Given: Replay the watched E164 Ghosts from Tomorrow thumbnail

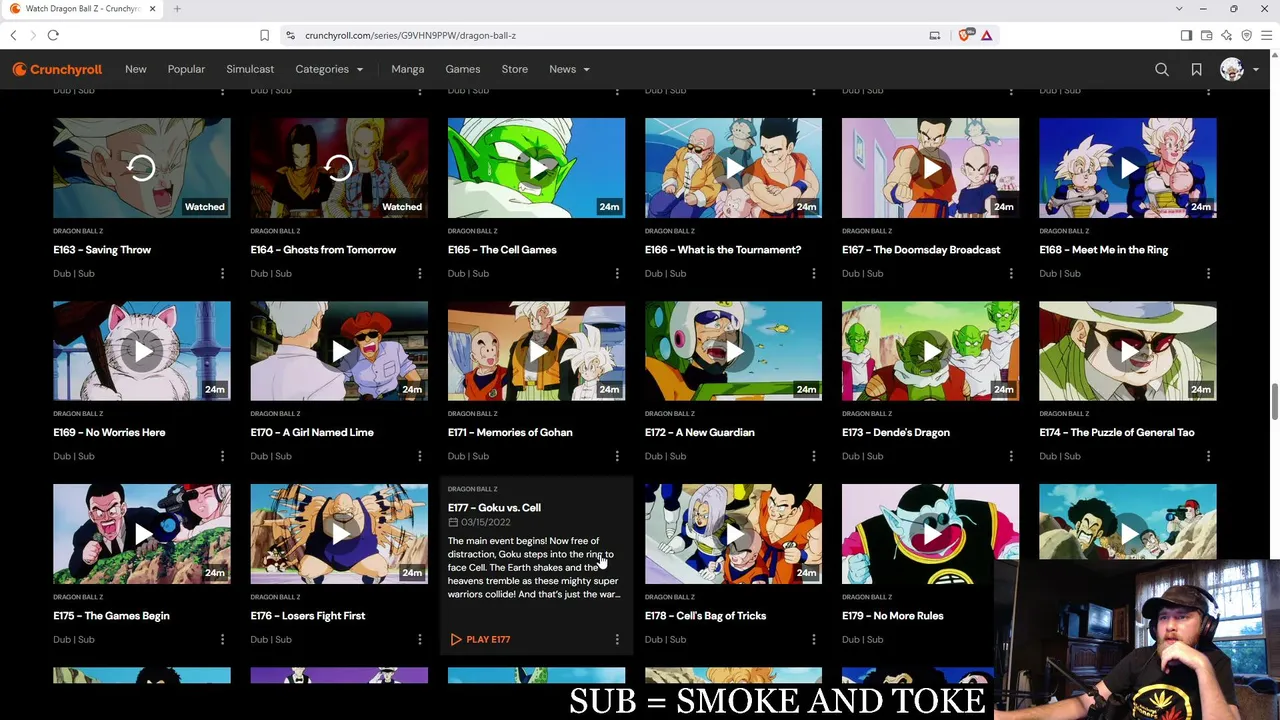Looking at the screenshot, I should (x=339, y=168).
